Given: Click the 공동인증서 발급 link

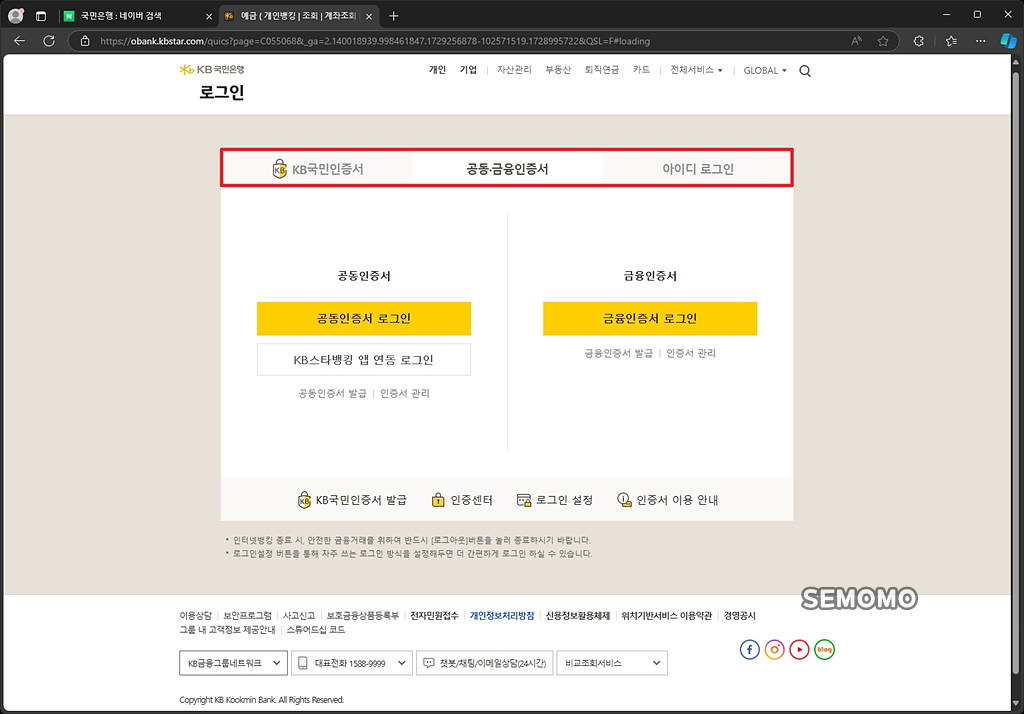Looking at the screenshot, I should [332, 393].
